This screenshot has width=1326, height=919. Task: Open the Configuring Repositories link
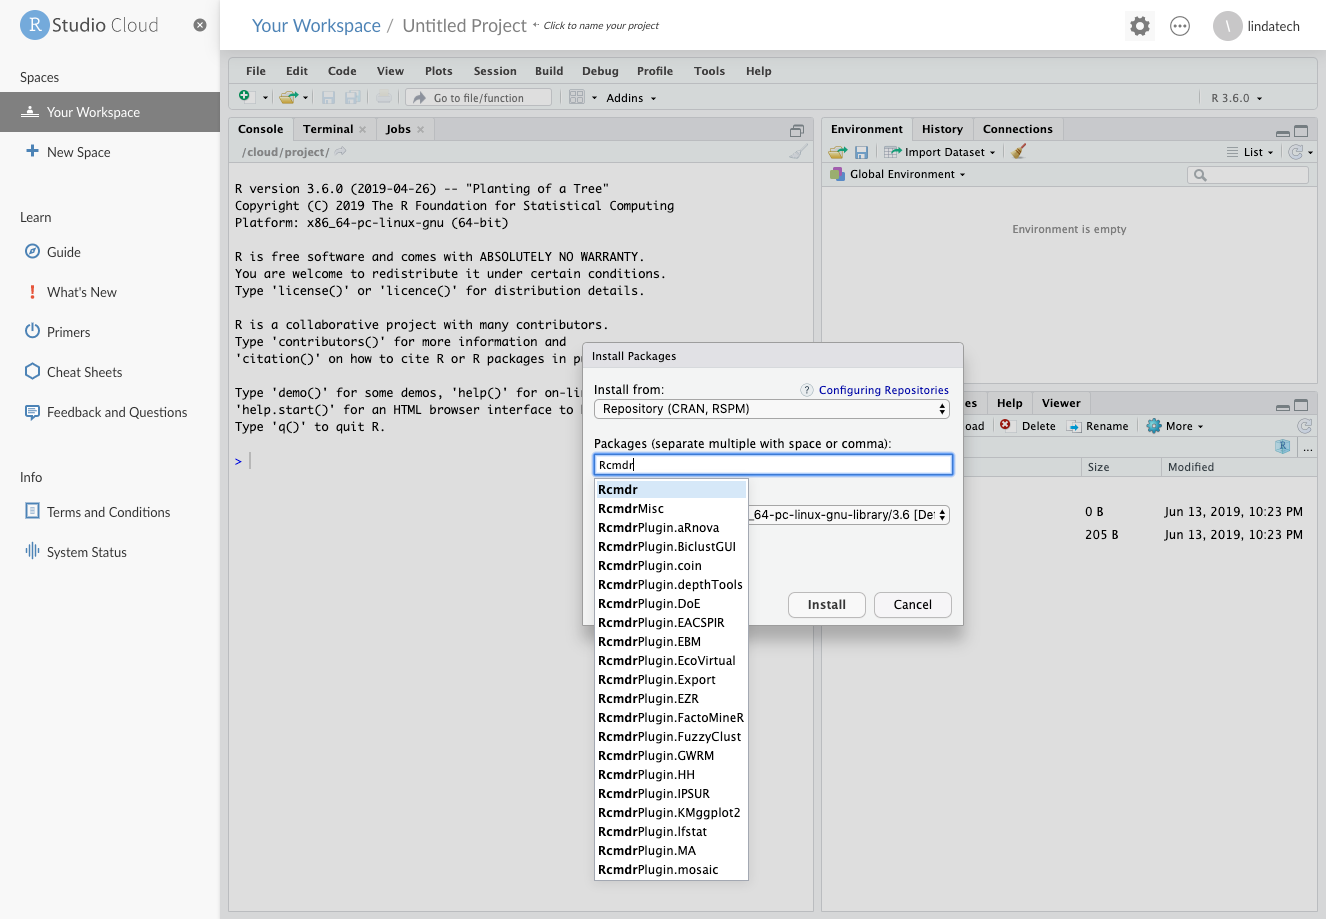click(882, 390)
